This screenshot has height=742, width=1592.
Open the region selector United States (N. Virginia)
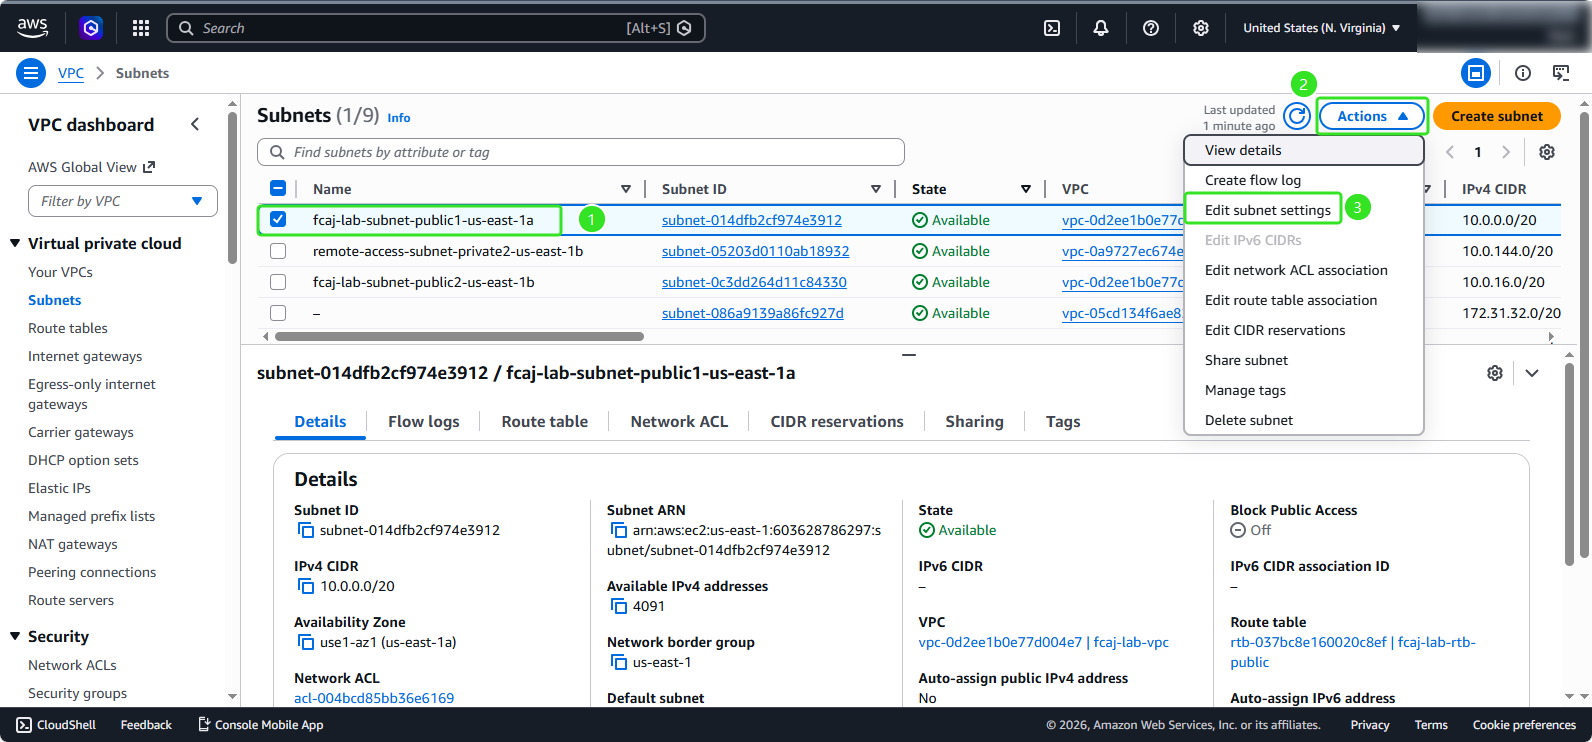point(1322,28)
